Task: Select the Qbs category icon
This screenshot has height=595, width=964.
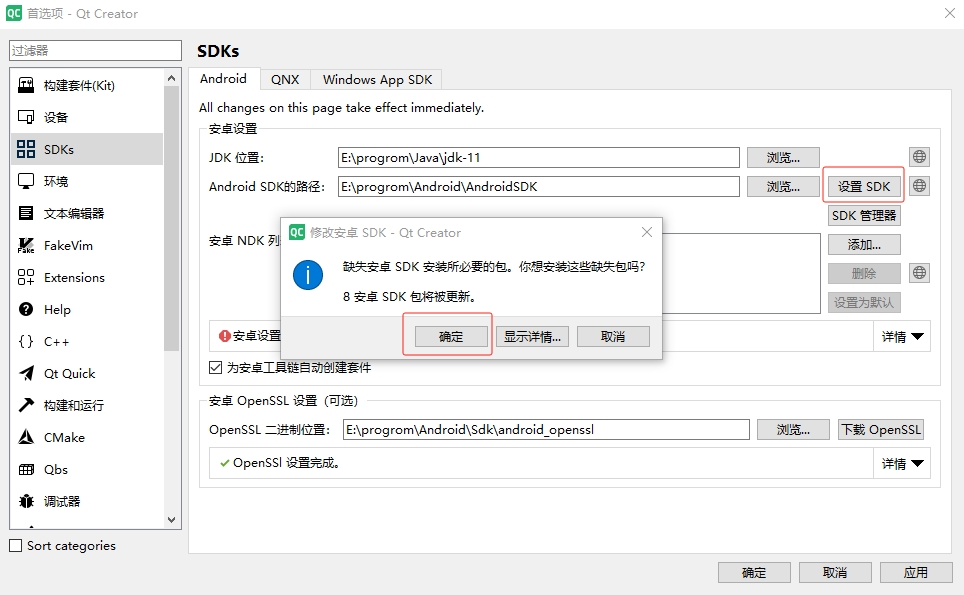Action: [26, 470]
